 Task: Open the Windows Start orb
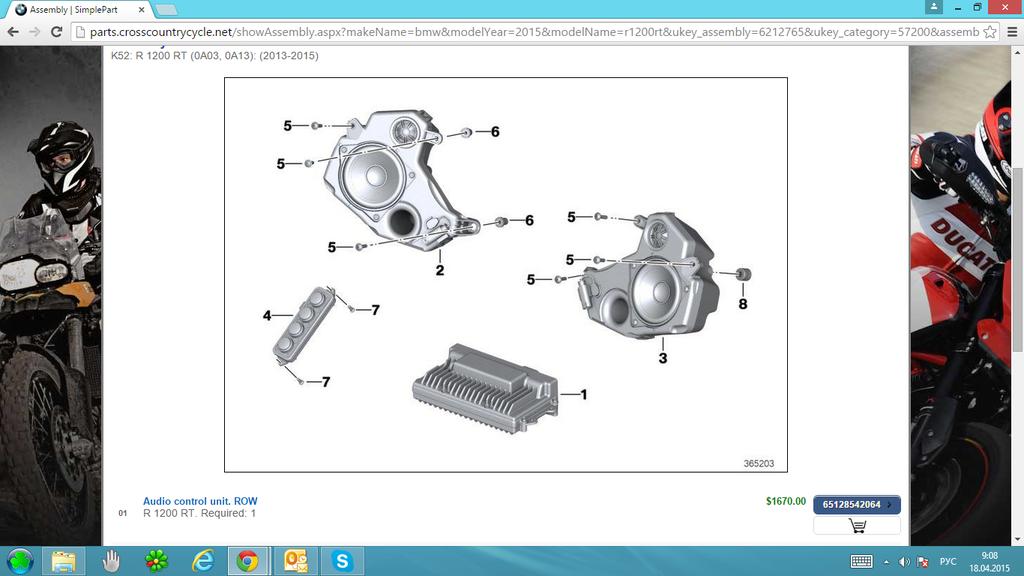[20, 561]
